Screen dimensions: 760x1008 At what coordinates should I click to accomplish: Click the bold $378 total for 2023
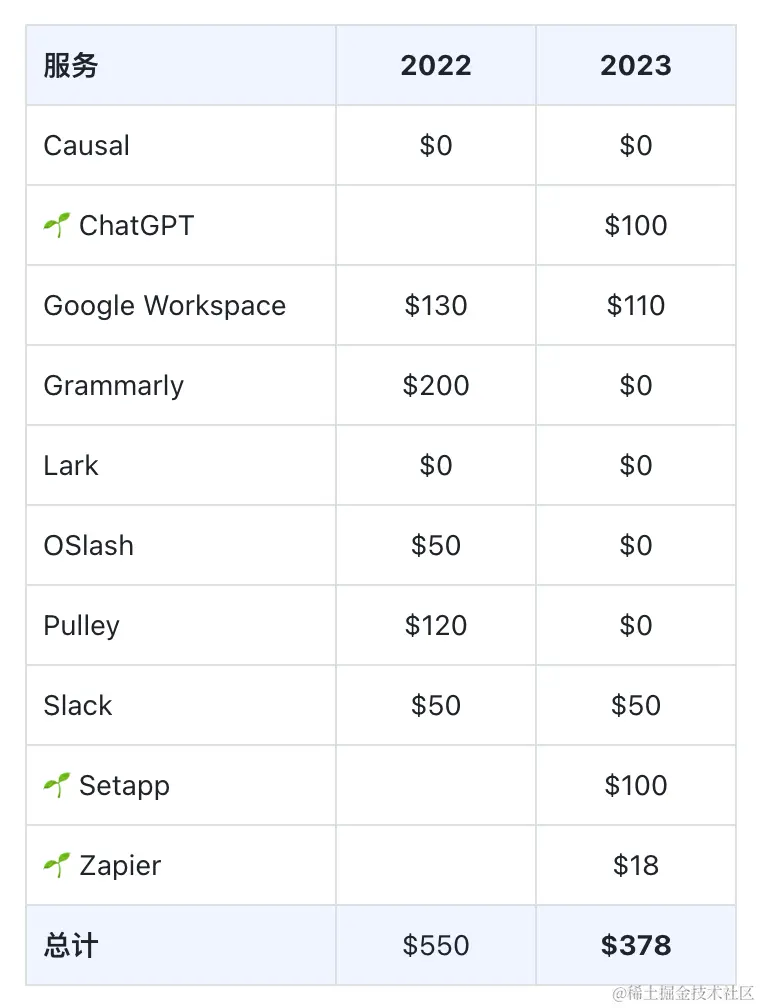636,946
